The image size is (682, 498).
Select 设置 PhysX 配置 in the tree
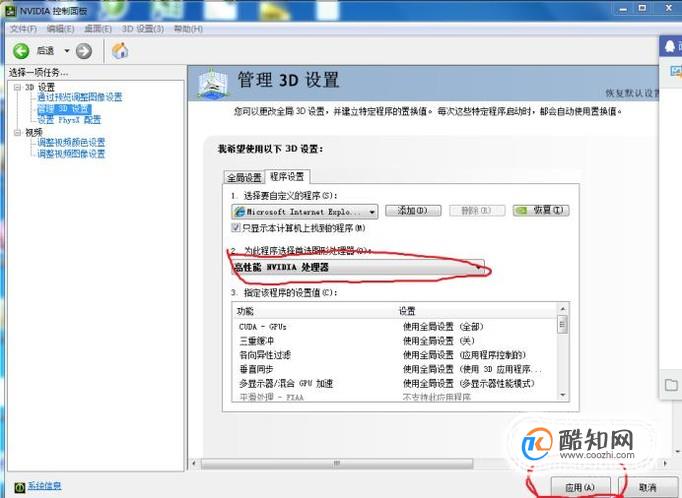pyautogui.click(x=69, y=120)
